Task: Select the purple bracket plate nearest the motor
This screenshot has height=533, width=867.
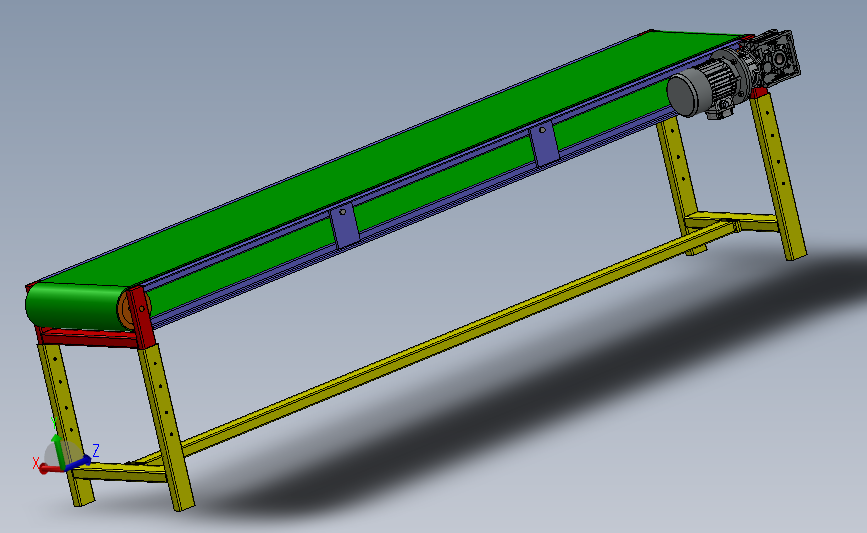Action: 544,145
